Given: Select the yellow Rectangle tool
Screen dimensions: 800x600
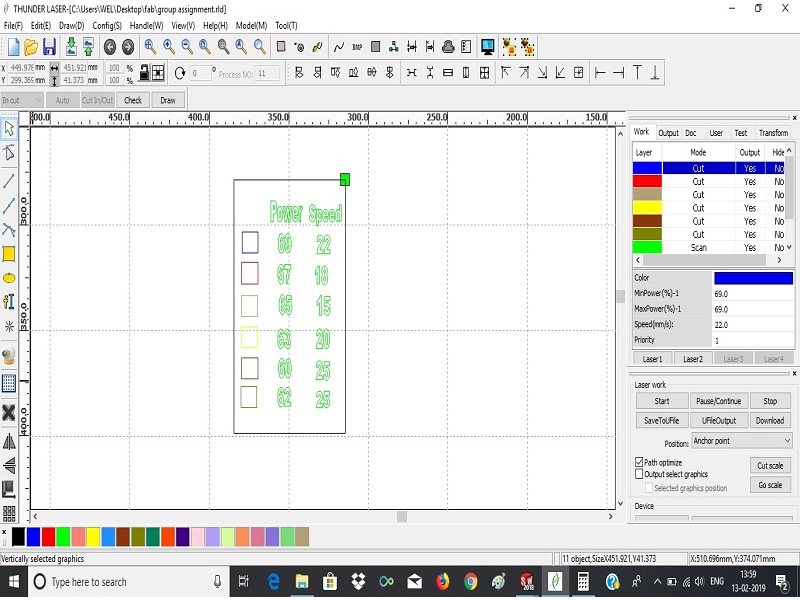Looking at the screenshot, I should coord(9,254).
